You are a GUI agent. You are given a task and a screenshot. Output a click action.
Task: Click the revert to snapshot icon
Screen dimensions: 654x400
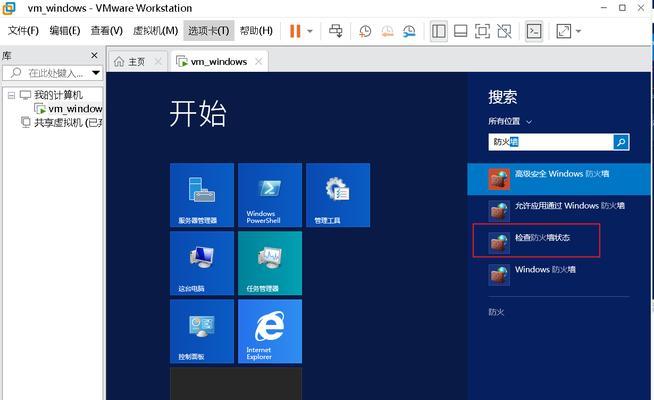(387, 31)
